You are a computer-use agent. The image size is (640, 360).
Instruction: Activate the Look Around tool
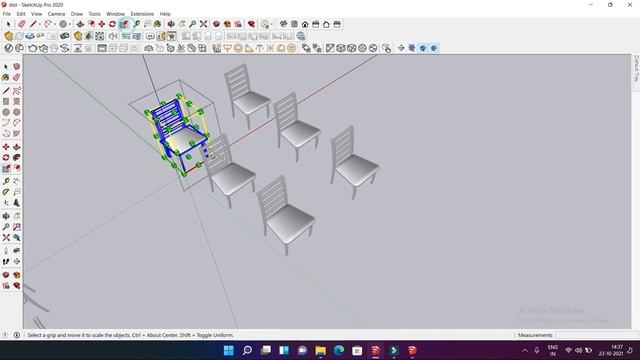pos(16,251)
